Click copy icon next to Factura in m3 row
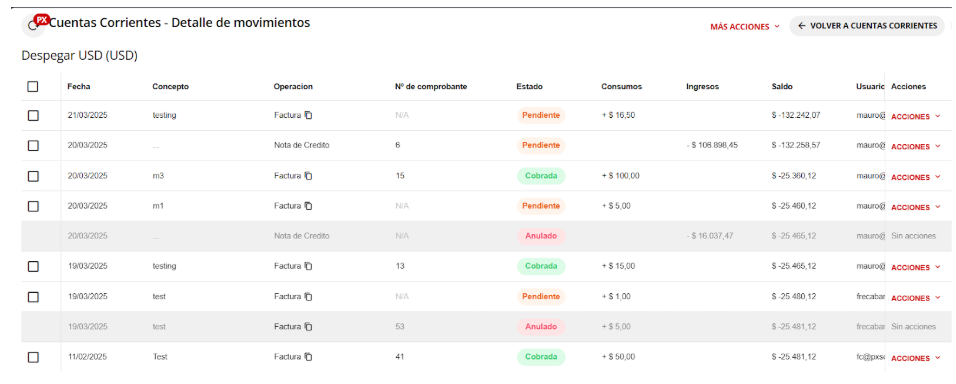 coord(309,176)
